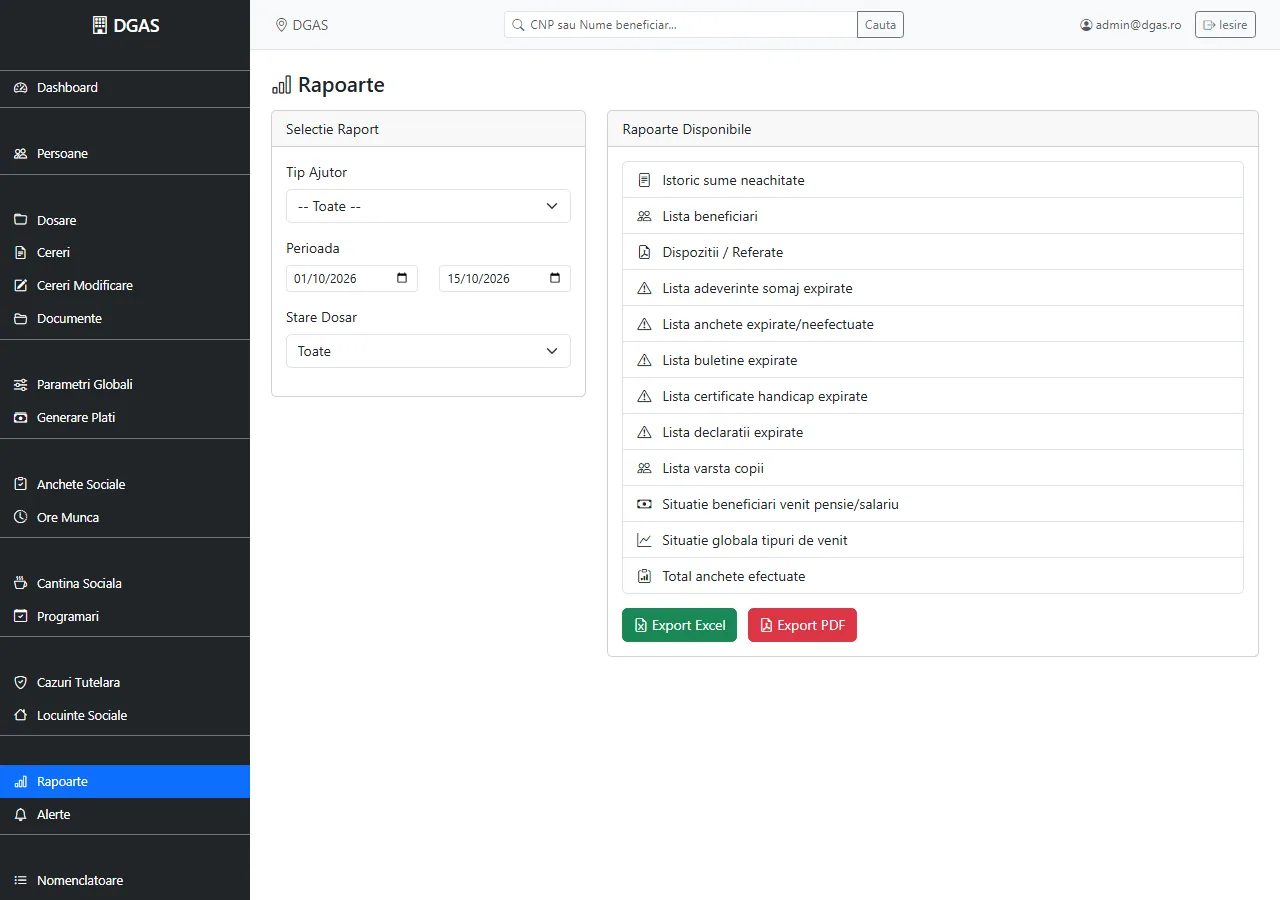This screenshot has width=1280, height=900.
Task: Click the Cazuri Tutelara shield icon
Action: tap(20, 683)
